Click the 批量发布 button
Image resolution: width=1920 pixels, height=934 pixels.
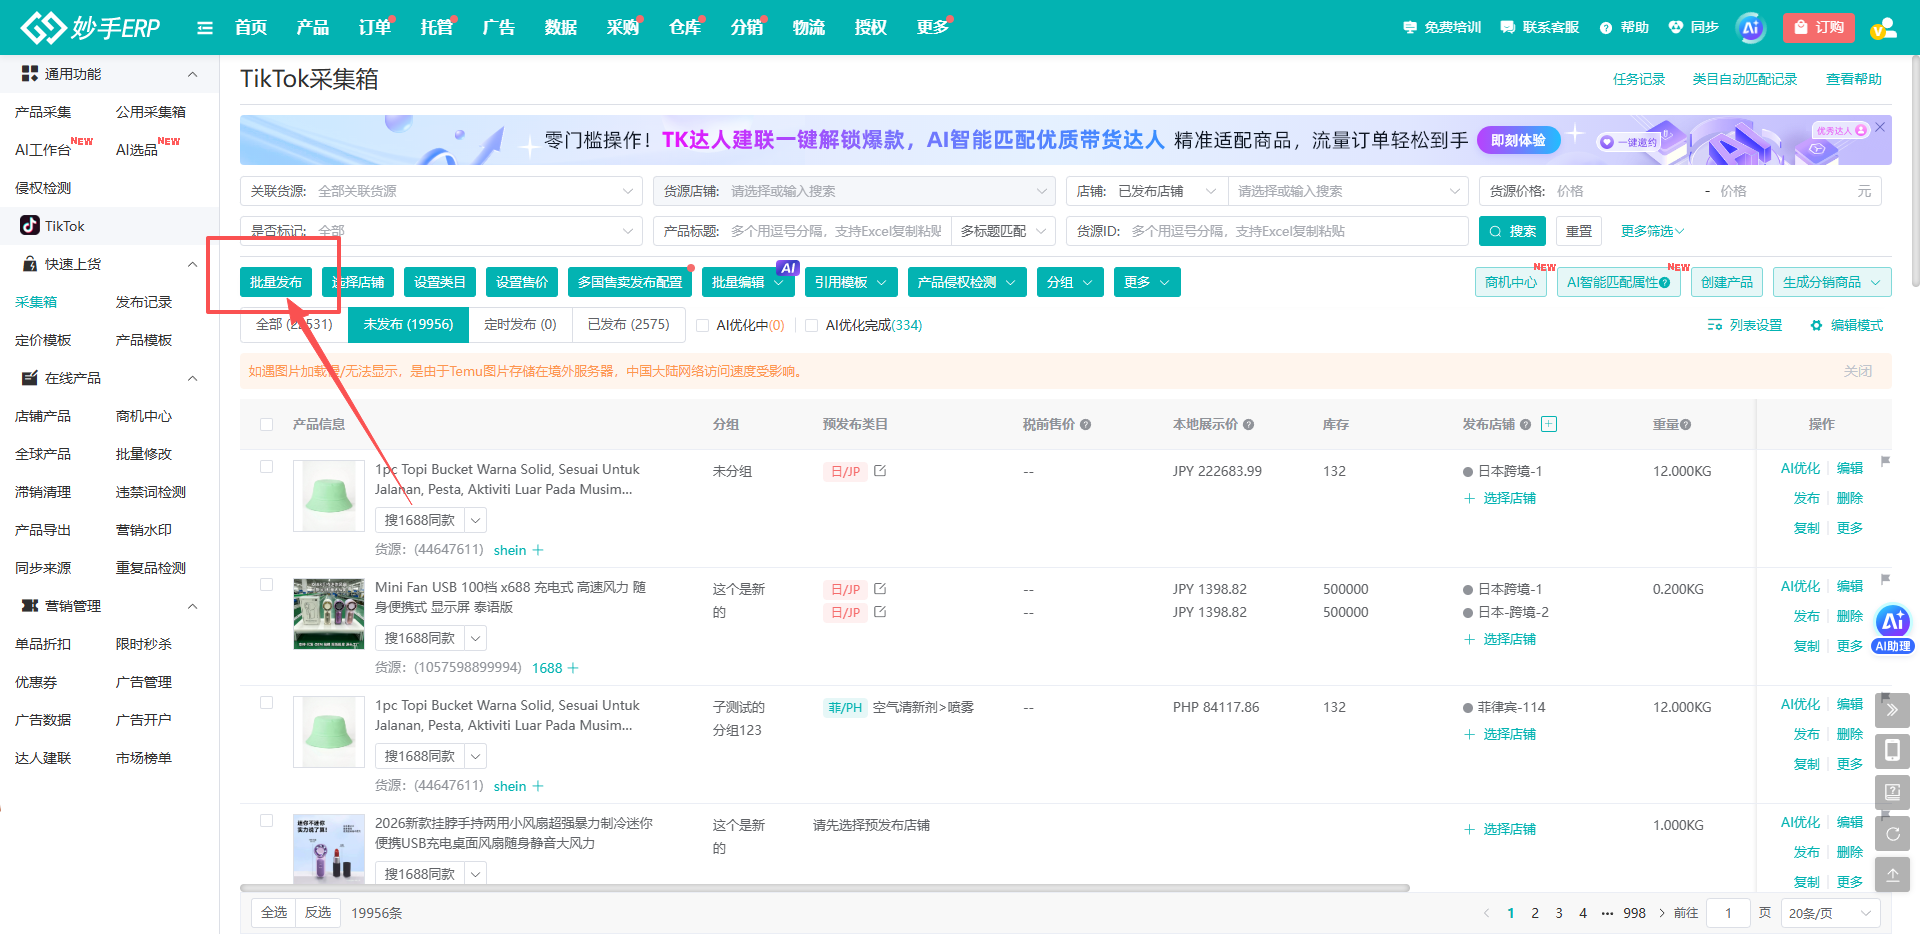276,282
